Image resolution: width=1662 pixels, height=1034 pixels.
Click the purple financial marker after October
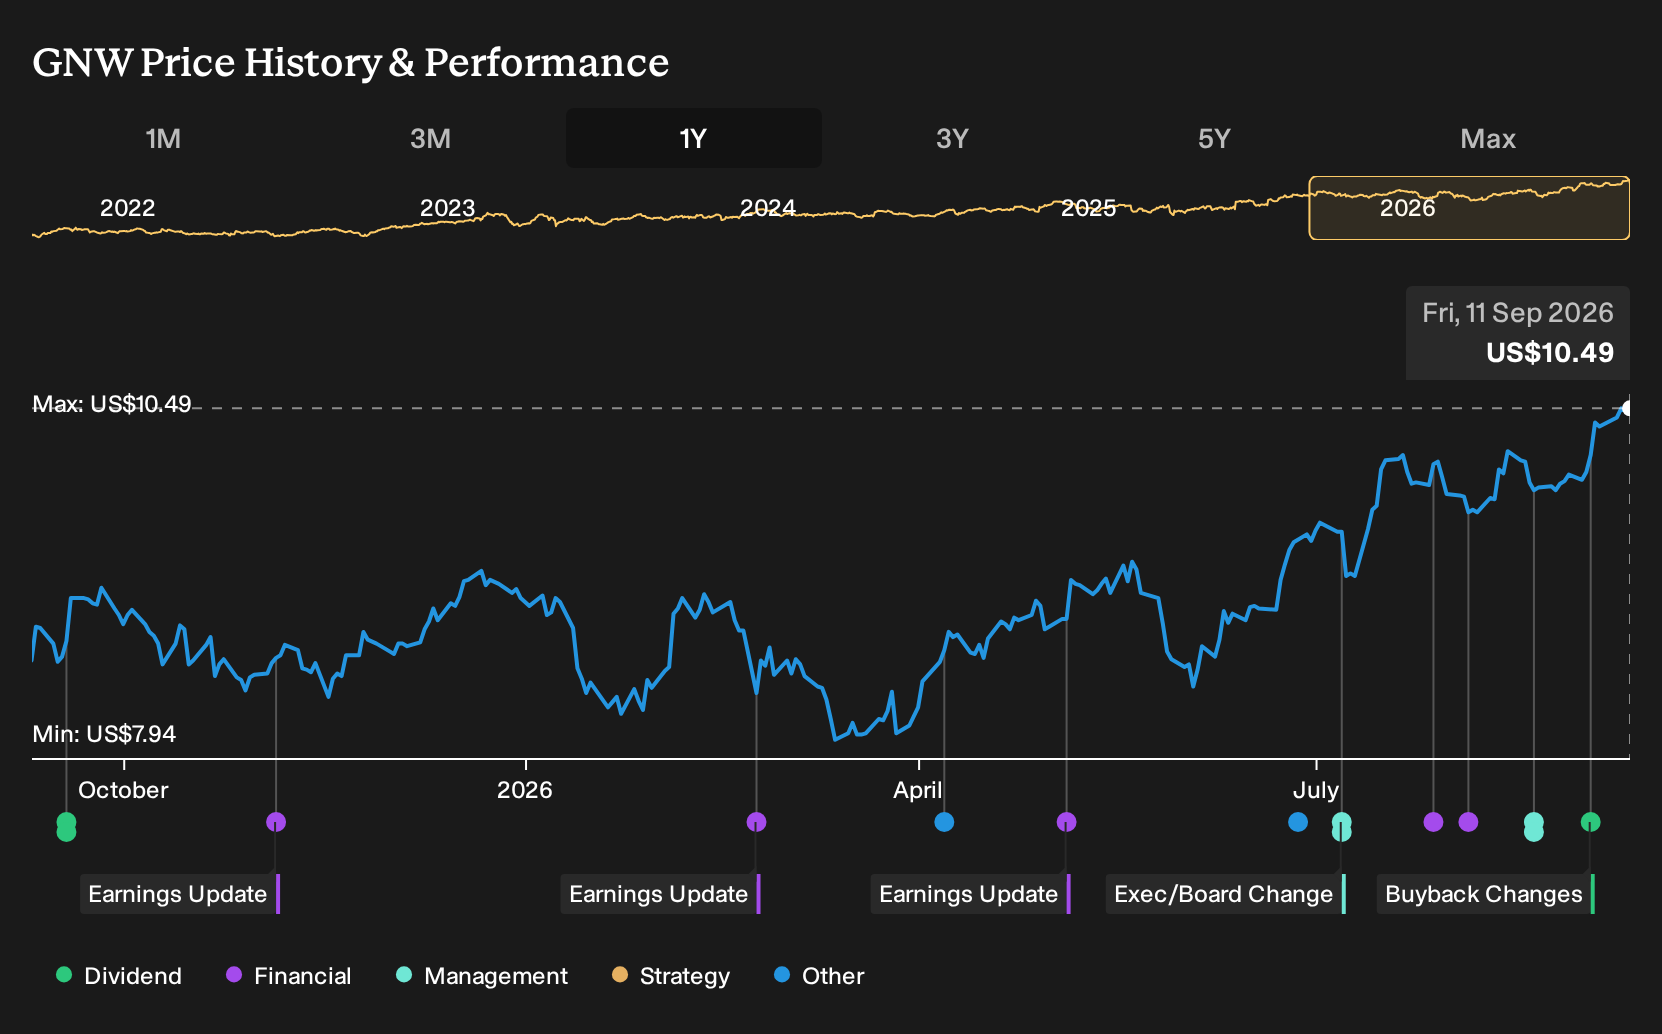click(276, 822)
